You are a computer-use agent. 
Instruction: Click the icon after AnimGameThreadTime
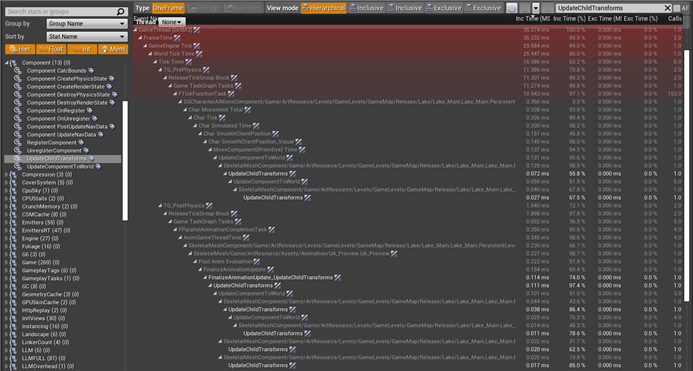coord(246,237)
